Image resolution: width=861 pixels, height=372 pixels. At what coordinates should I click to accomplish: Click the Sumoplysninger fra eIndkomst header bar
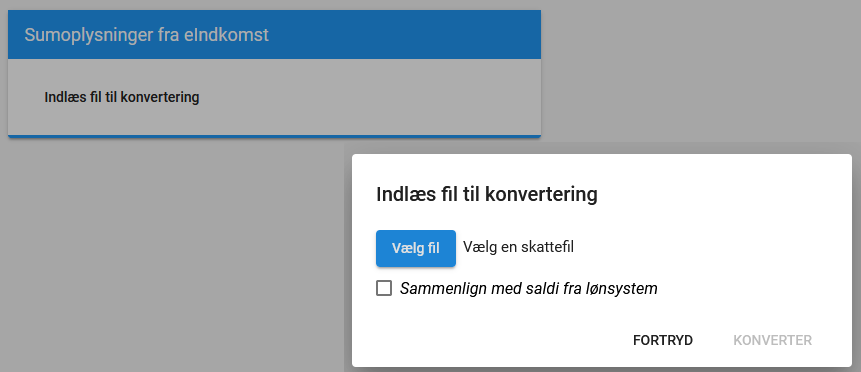click(x=274, y=35)
